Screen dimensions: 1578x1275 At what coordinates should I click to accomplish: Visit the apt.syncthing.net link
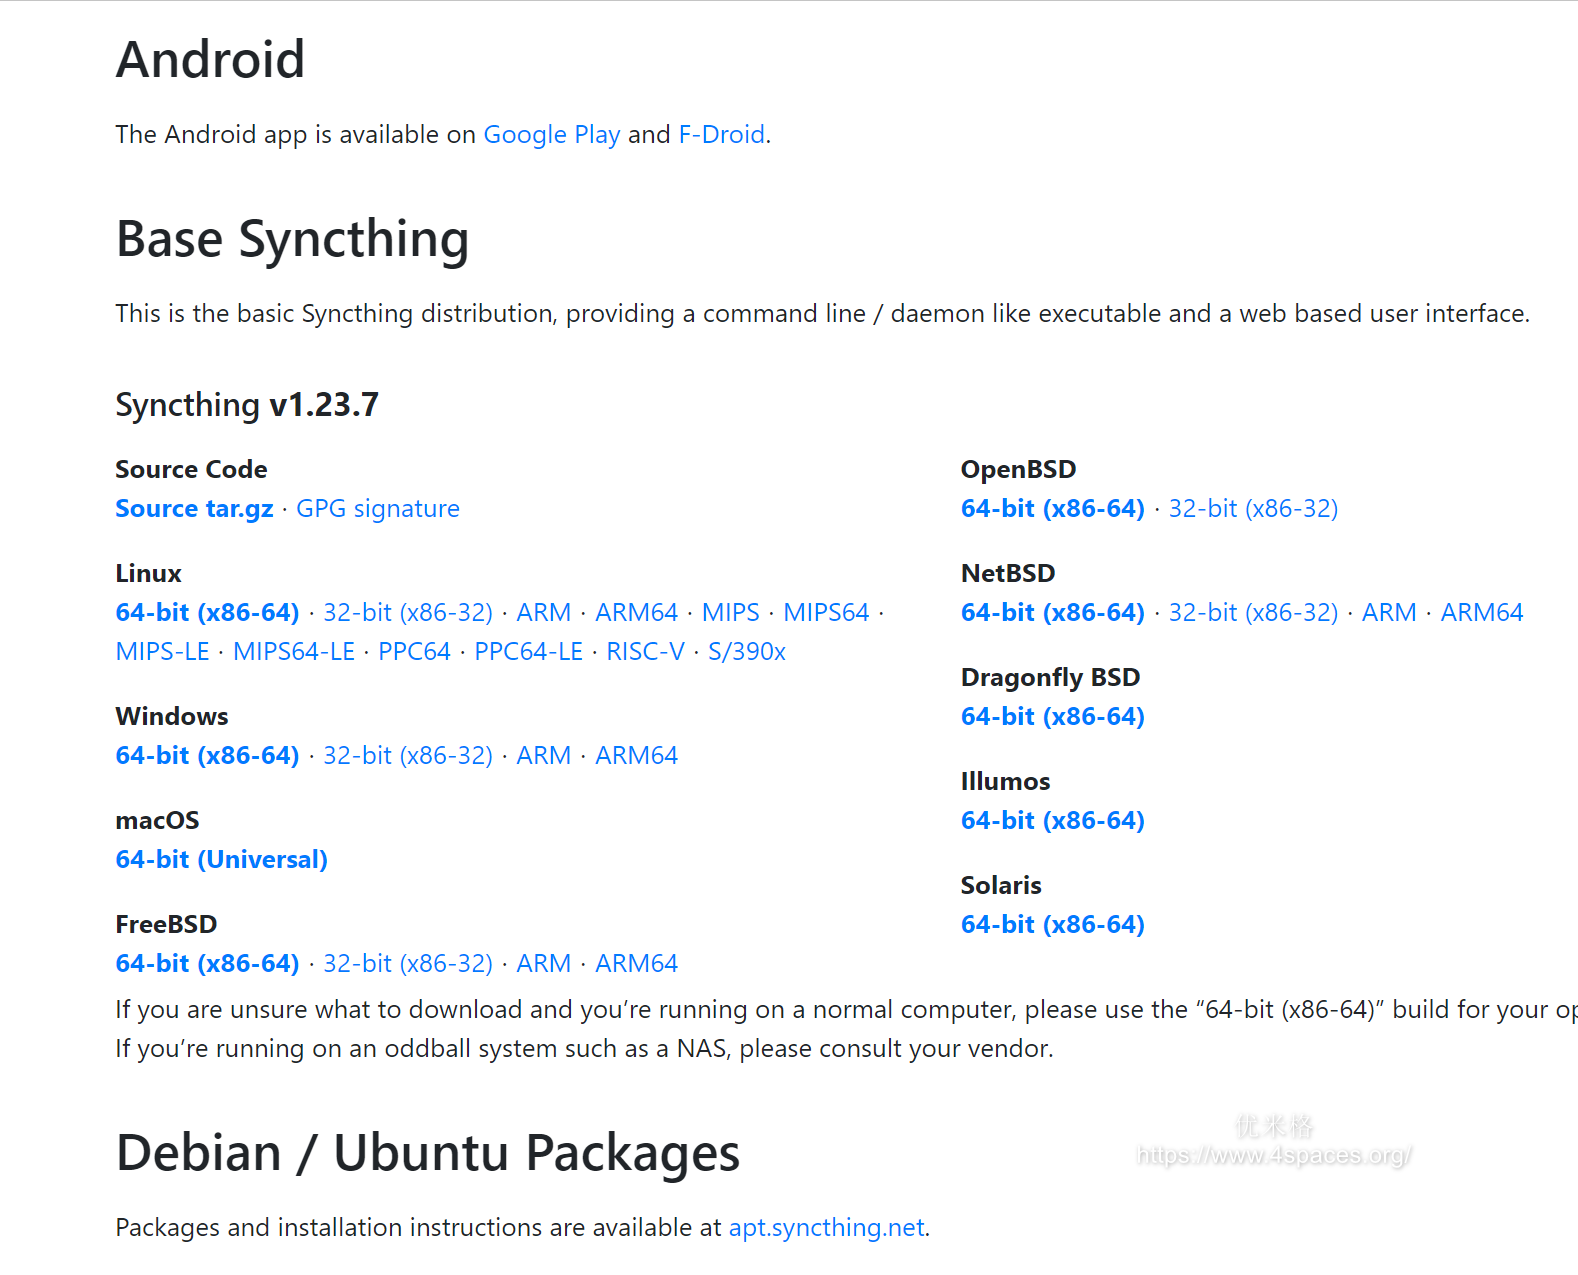[x=826, y=1228]
